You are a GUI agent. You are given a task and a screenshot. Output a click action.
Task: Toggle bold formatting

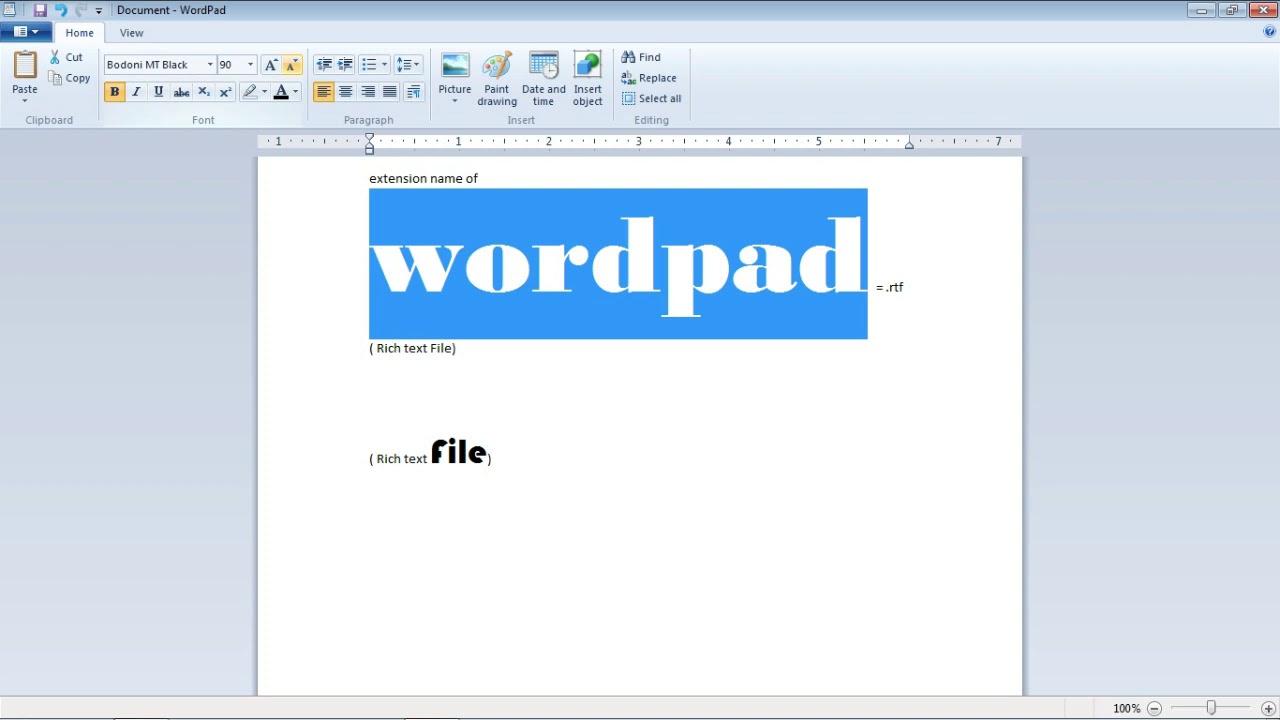click(x=114, y=92)
